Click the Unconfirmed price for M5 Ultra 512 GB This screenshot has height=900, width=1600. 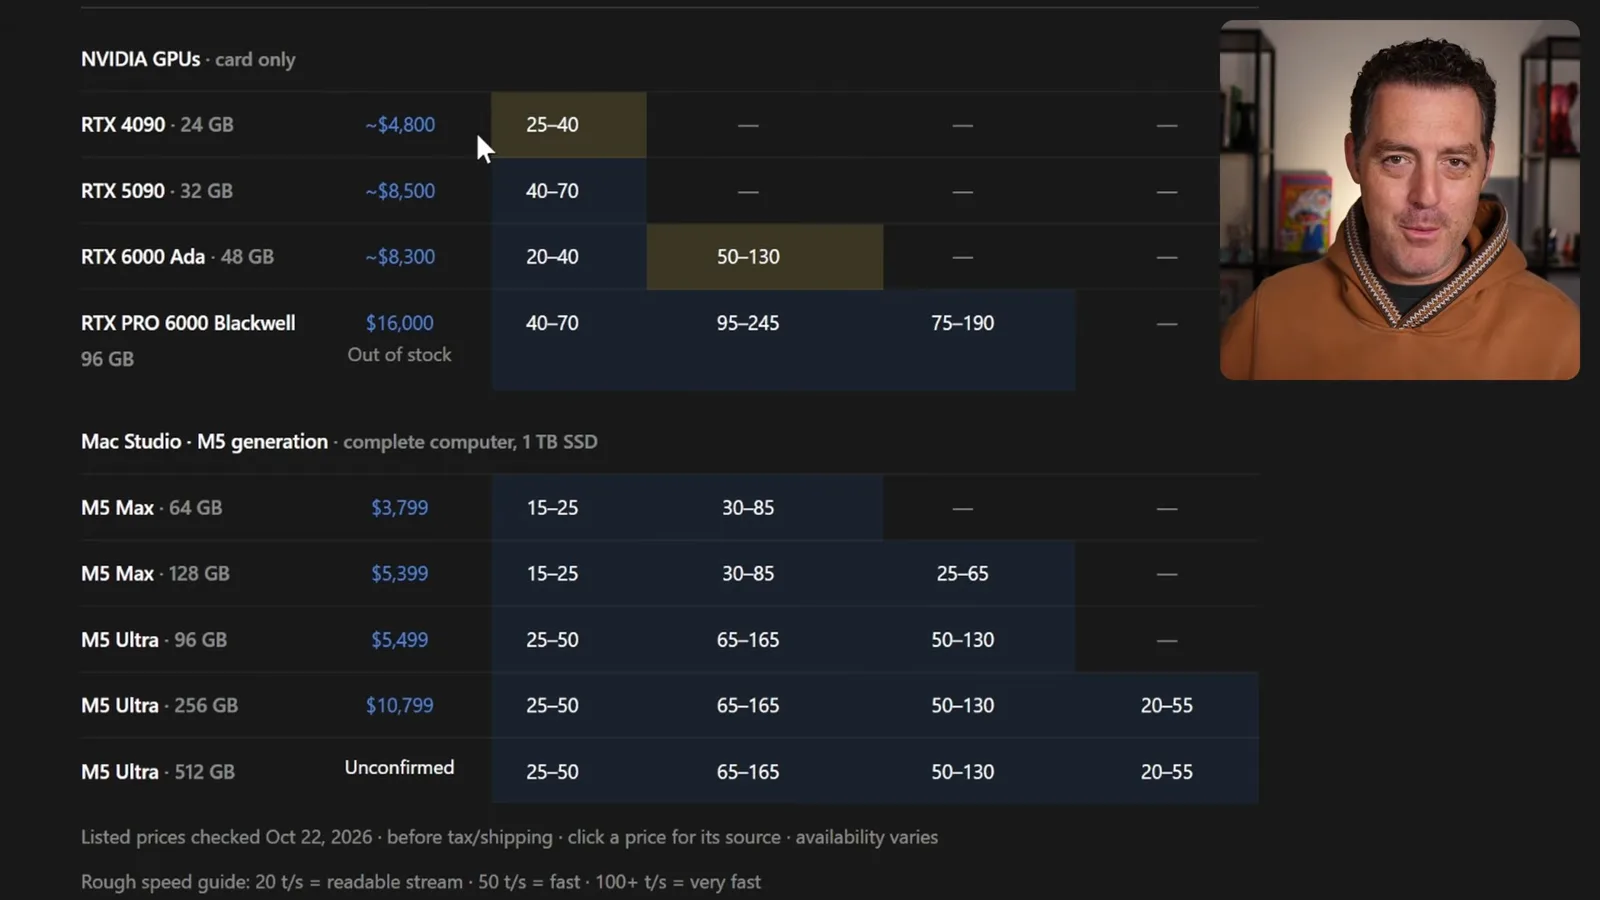[x=400, y=768]
